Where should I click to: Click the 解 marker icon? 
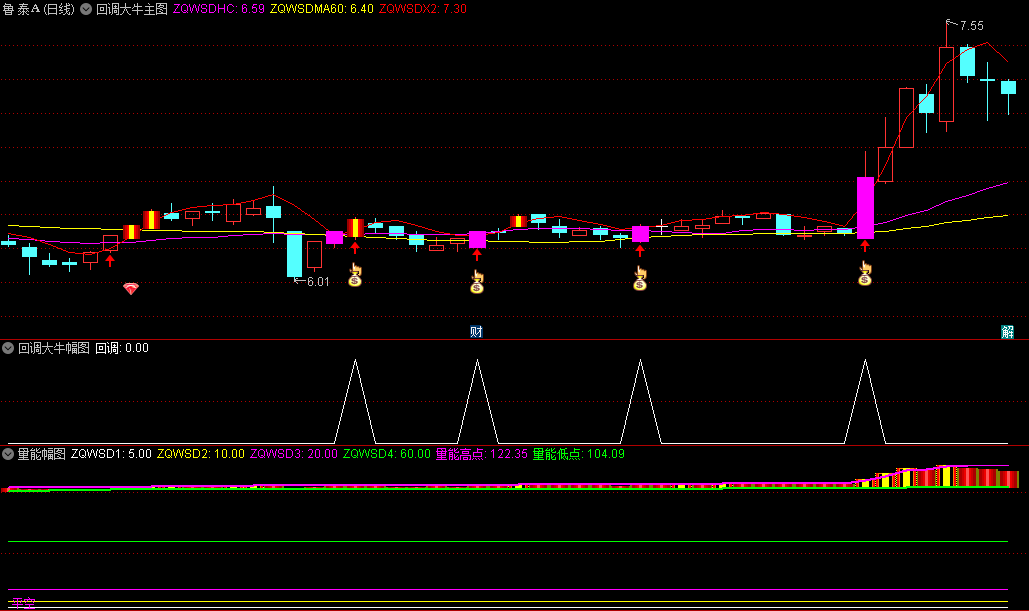coord(1007,331)
